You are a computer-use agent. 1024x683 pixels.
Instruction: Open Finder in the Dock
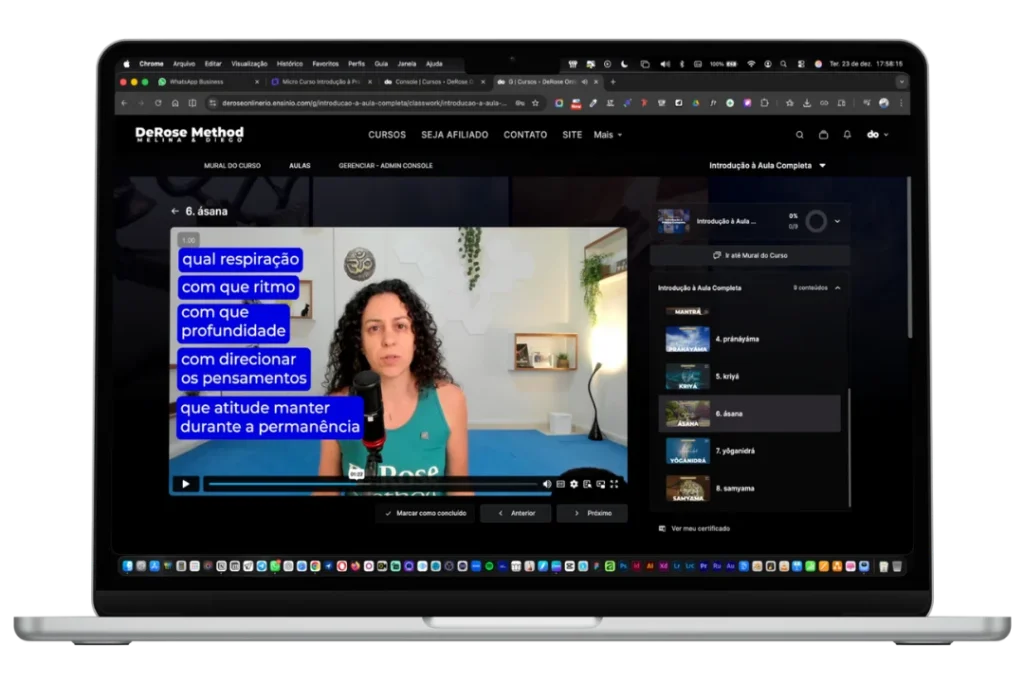(x=127, y=566)
